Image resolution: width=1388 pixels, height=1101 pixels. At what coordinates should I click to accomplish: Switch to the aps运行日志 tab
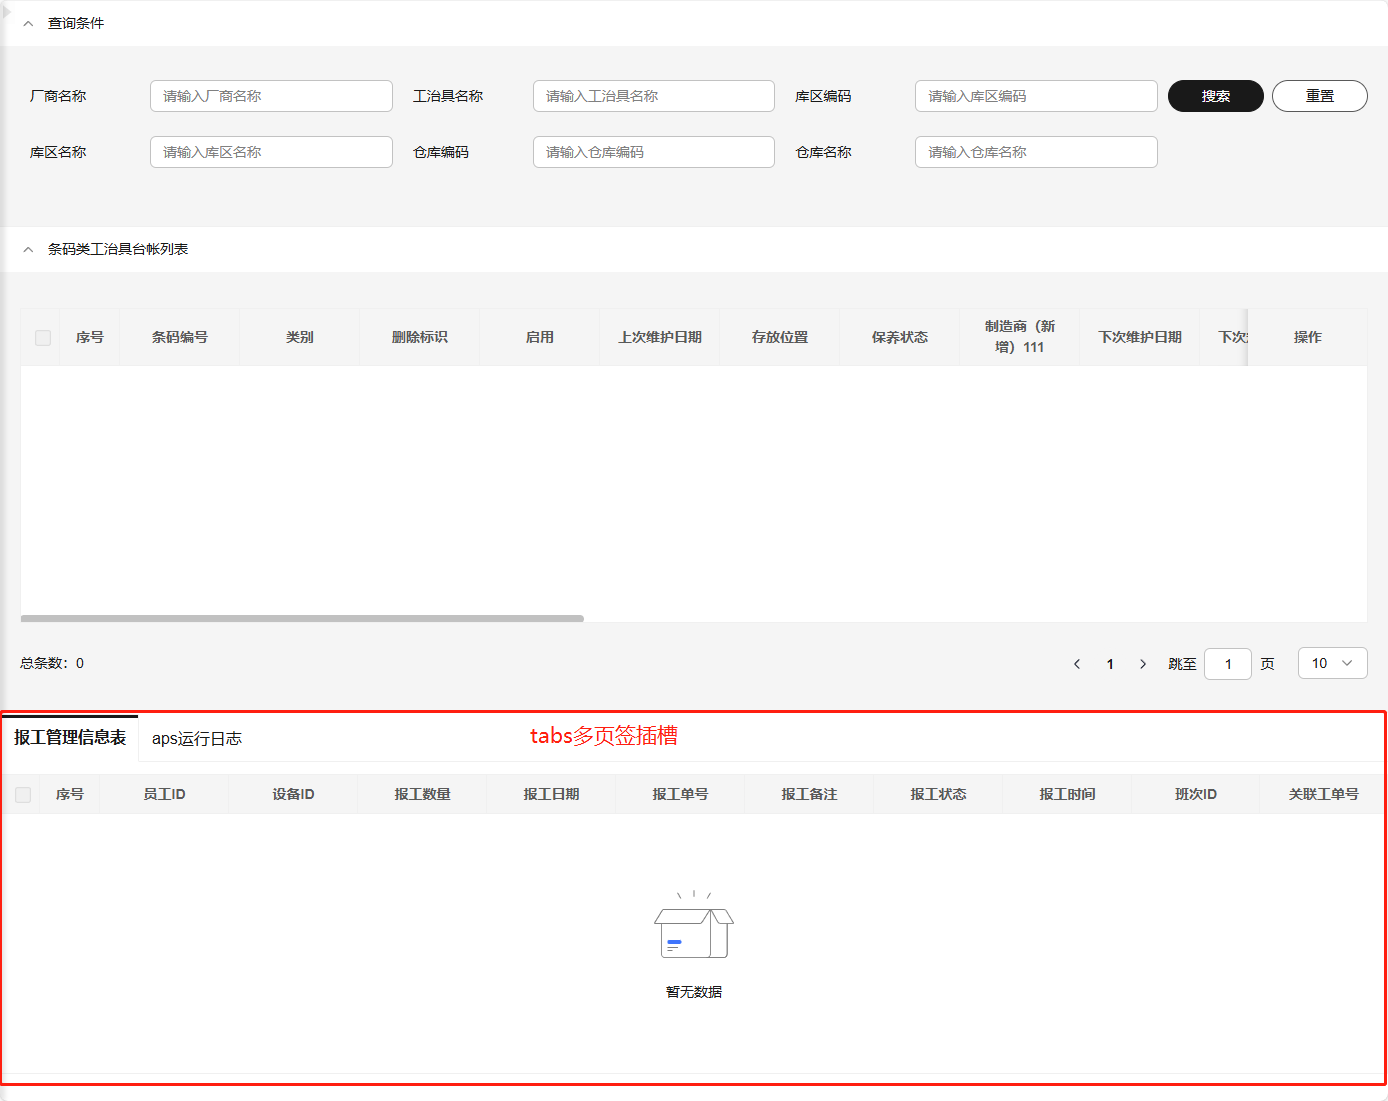pyautogui.click(x=197, y=739)
